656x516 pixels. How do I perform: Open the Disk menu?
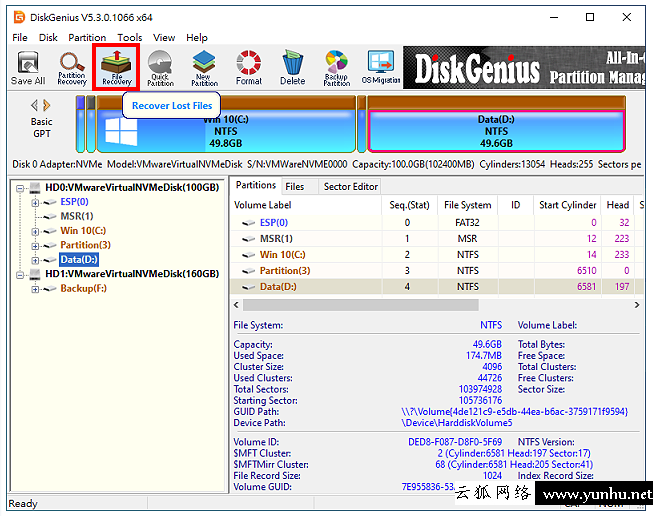[x=48, y=38]
